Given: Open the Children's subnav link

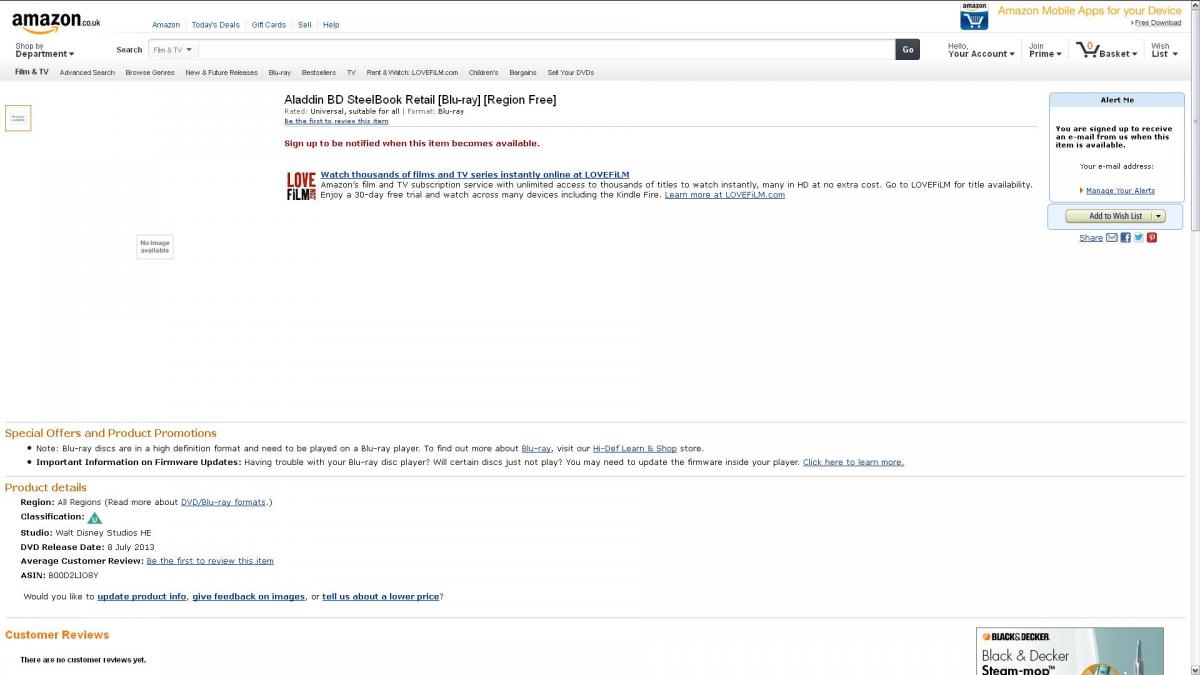Looking at the screenshot, I should tap(483, 72).
